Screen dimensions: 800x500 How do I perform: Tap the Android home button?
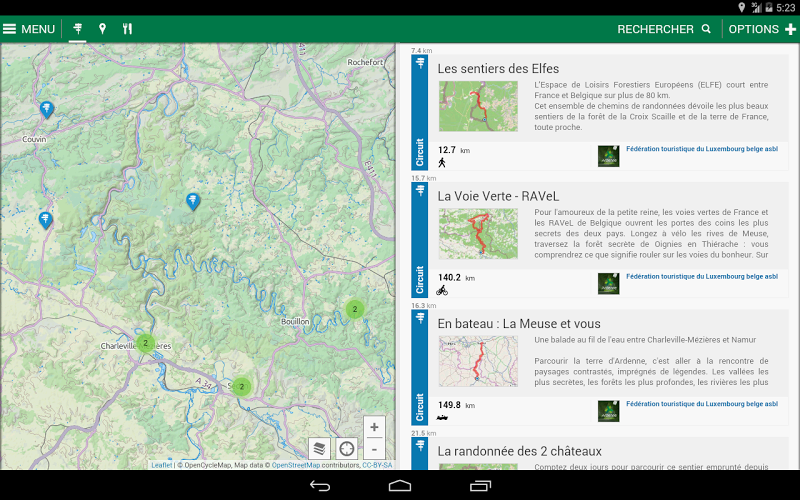tap(399, 486)
